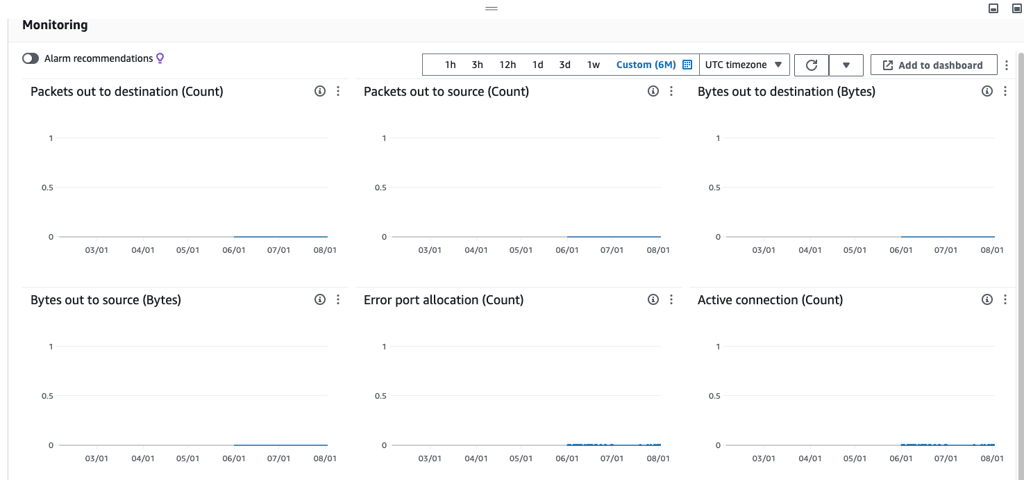Click the Active connection (Count) title
The image size is (1024, 480).
click(x=770, y=300)
